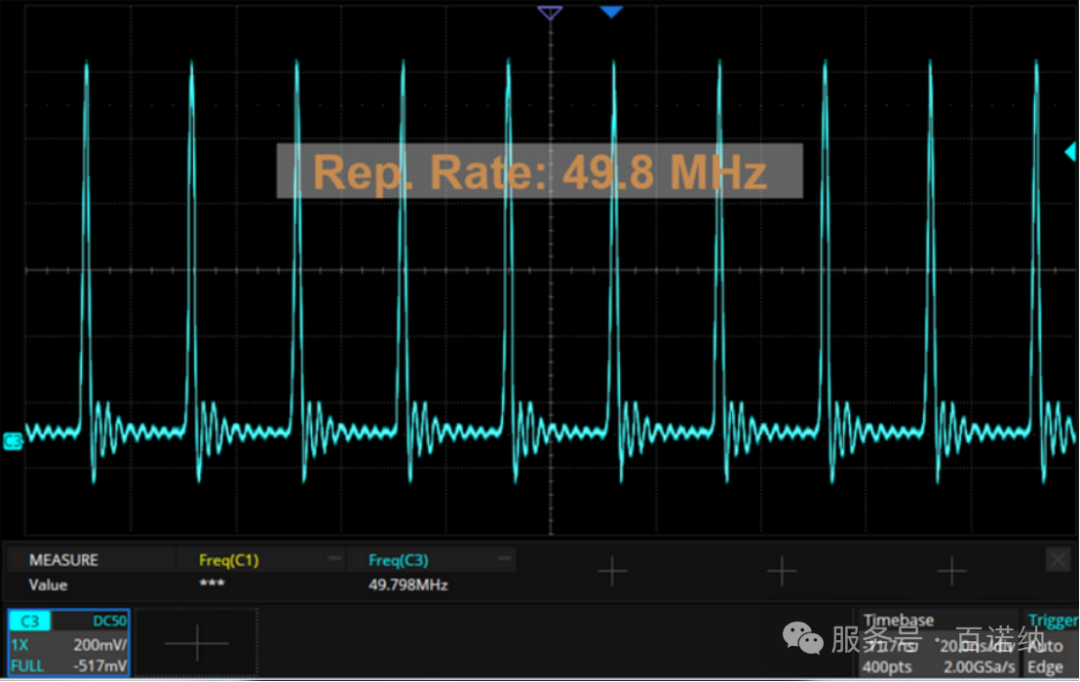The image size is (1080, 682).
Task: Collapse the Freq(C3) measurement with its minus icon
Action: pyautogui.click(x=504, y=559)
